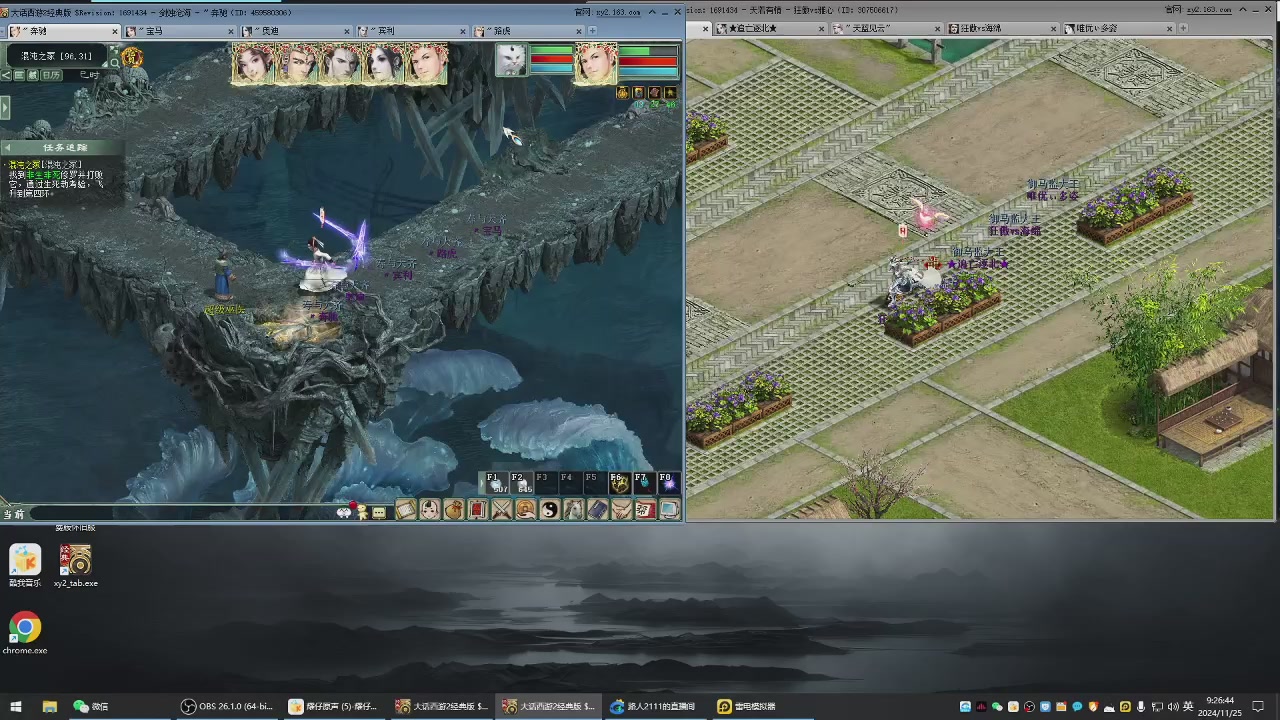
Task: Close the 宝马 tab
Action: 231,31
